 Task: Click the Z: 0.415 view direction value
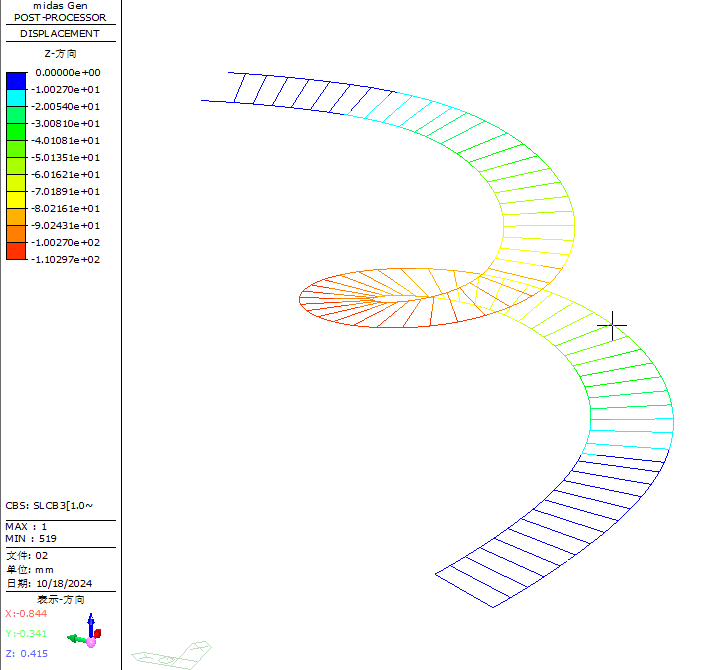tap(27, 653)
